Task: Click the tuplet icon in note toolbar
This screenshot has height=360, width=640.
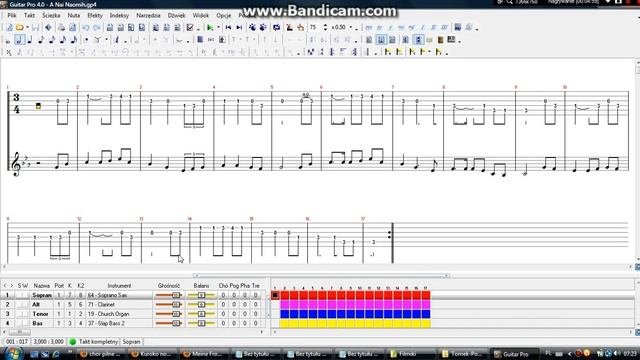Action: click(x=97, y=40)
